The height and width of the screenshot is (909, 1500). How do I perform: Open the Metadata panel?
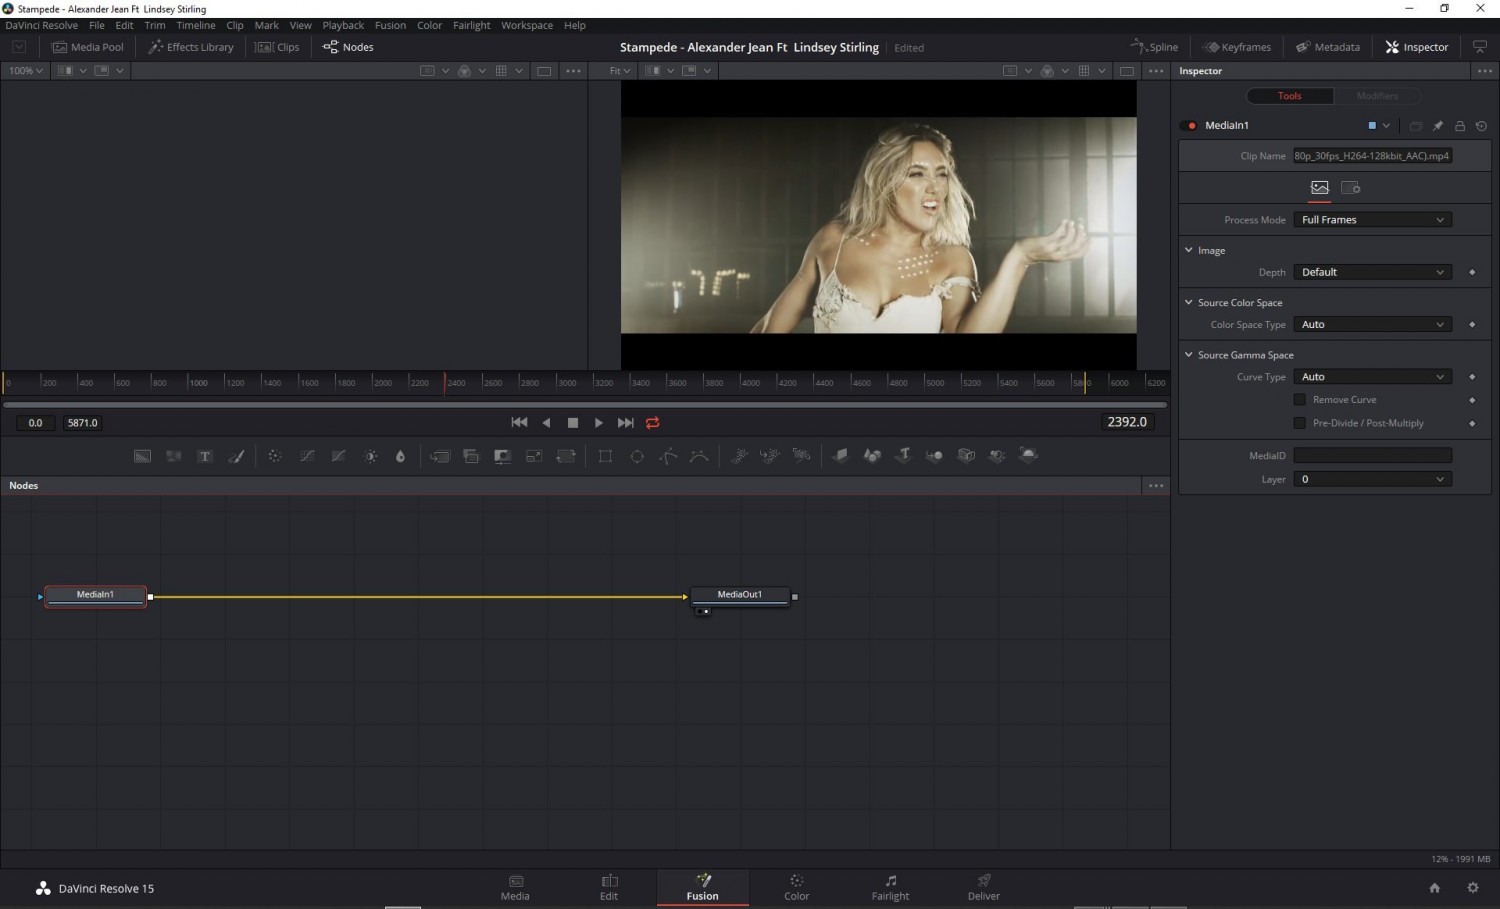click(x=1328, y=47)
